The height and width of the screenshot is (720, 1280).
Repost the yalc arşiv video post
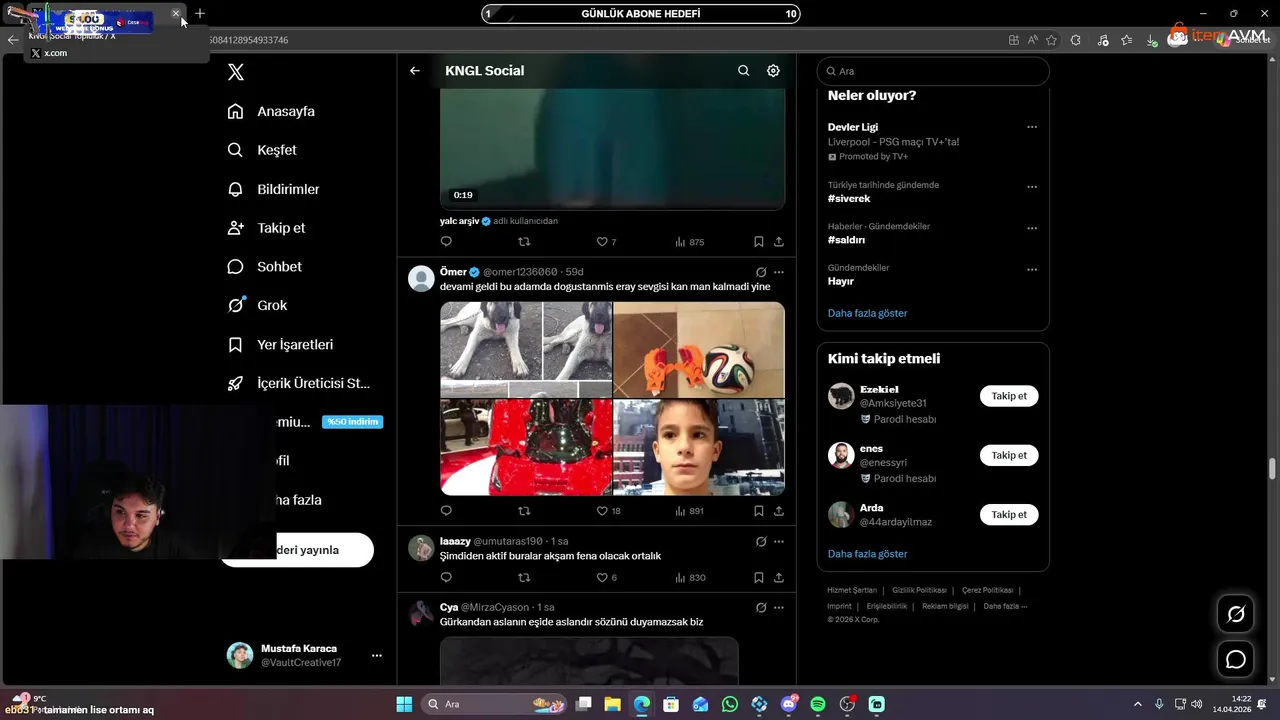point(524,242)
